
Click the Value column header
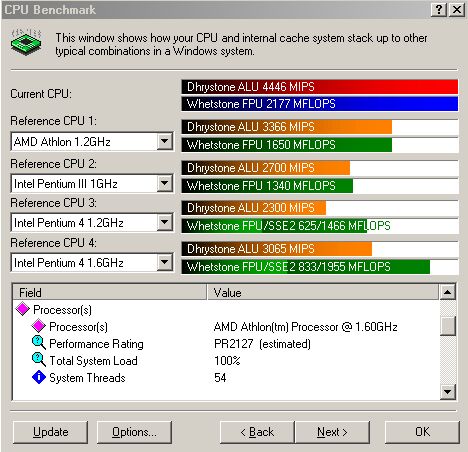tap(323, 292)
